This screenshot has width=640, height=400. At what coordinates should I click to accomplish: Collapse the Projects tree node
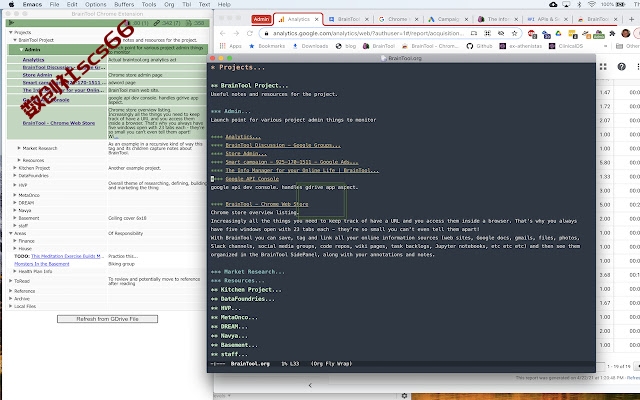(x=11, y=32)
